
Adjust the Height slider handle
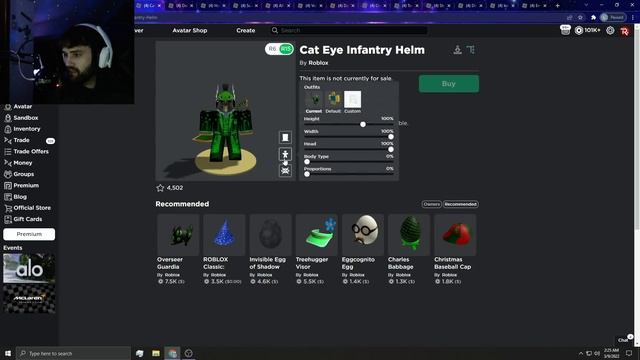tap(363, 124)
